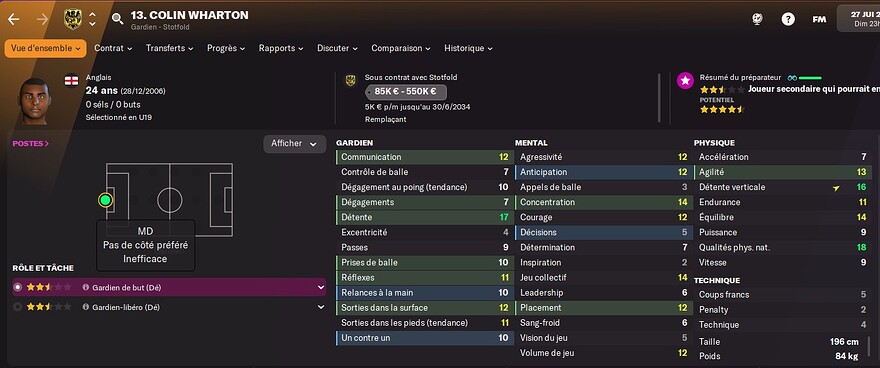Click the search magnifier icon
This screenshot has width=880, height=368.
pyautogui.click(x=117, y=19)
